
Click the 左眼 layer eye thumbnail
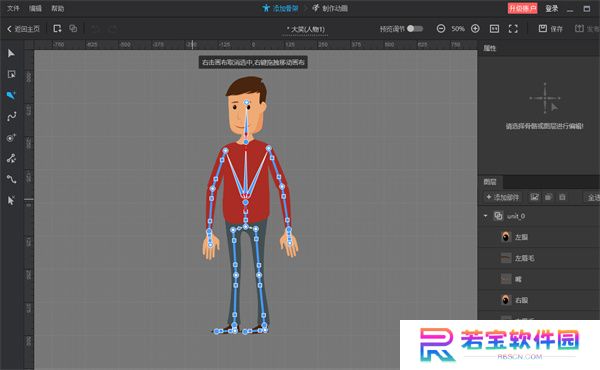coord(506,237)
